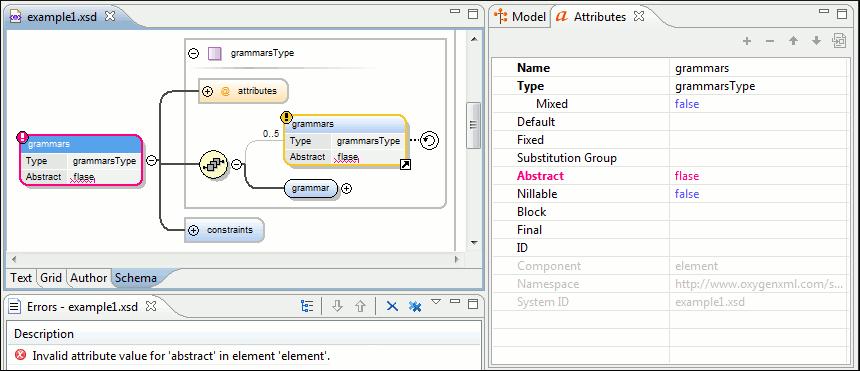Click the sequence compositor icon in the diagram
The width and height of the screenshot is (860, 371).
[x=213, y=164]
